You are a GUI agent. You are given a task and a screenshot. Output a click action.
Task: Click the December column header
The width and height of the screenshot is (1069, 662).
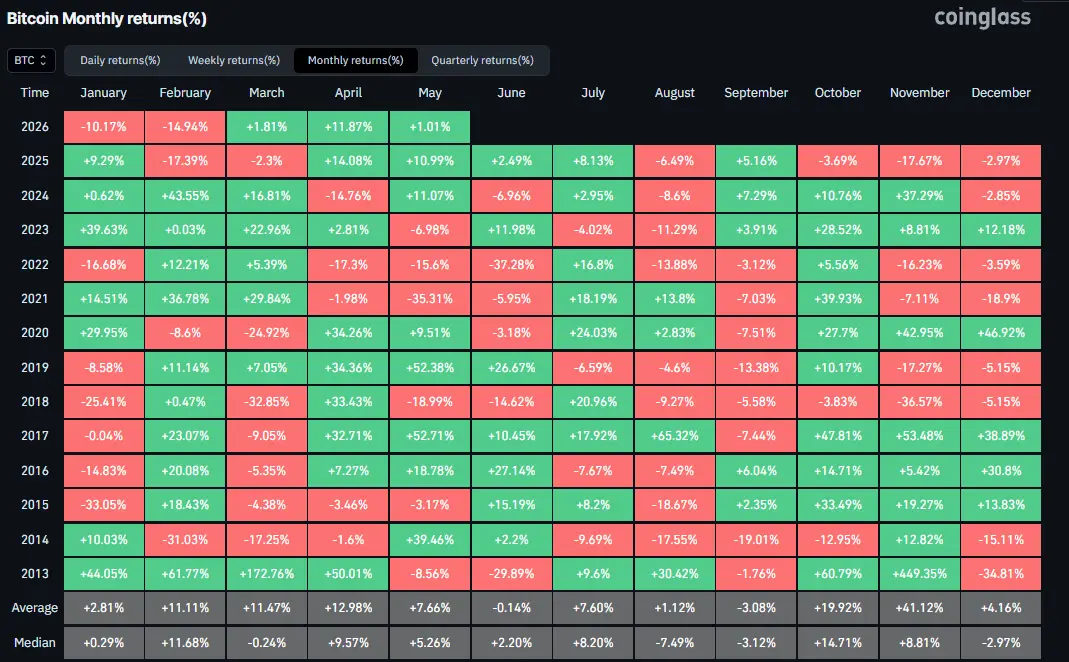(1001, 93)
